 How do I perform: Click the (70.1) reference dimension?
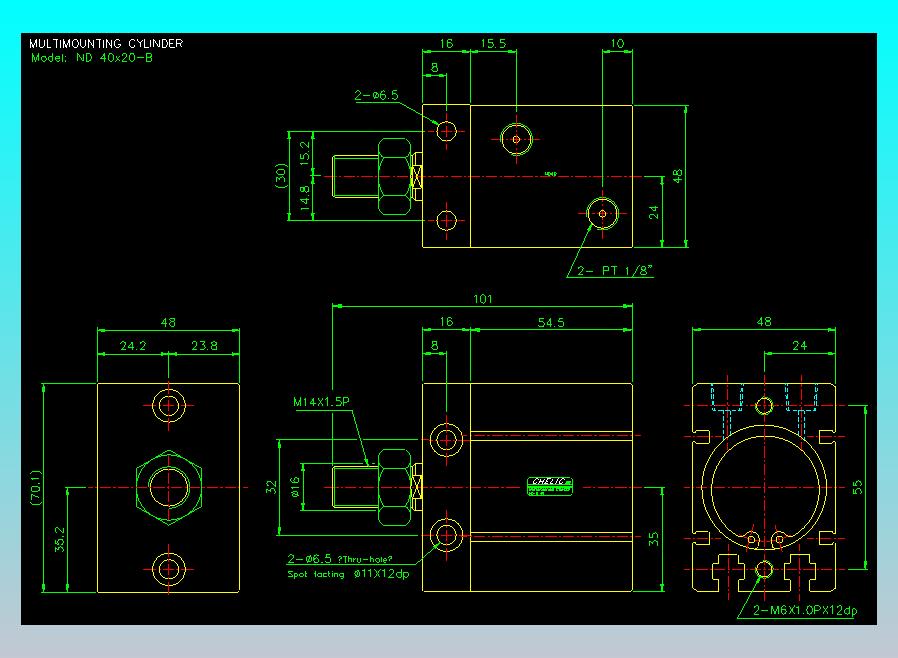(36, 488)
